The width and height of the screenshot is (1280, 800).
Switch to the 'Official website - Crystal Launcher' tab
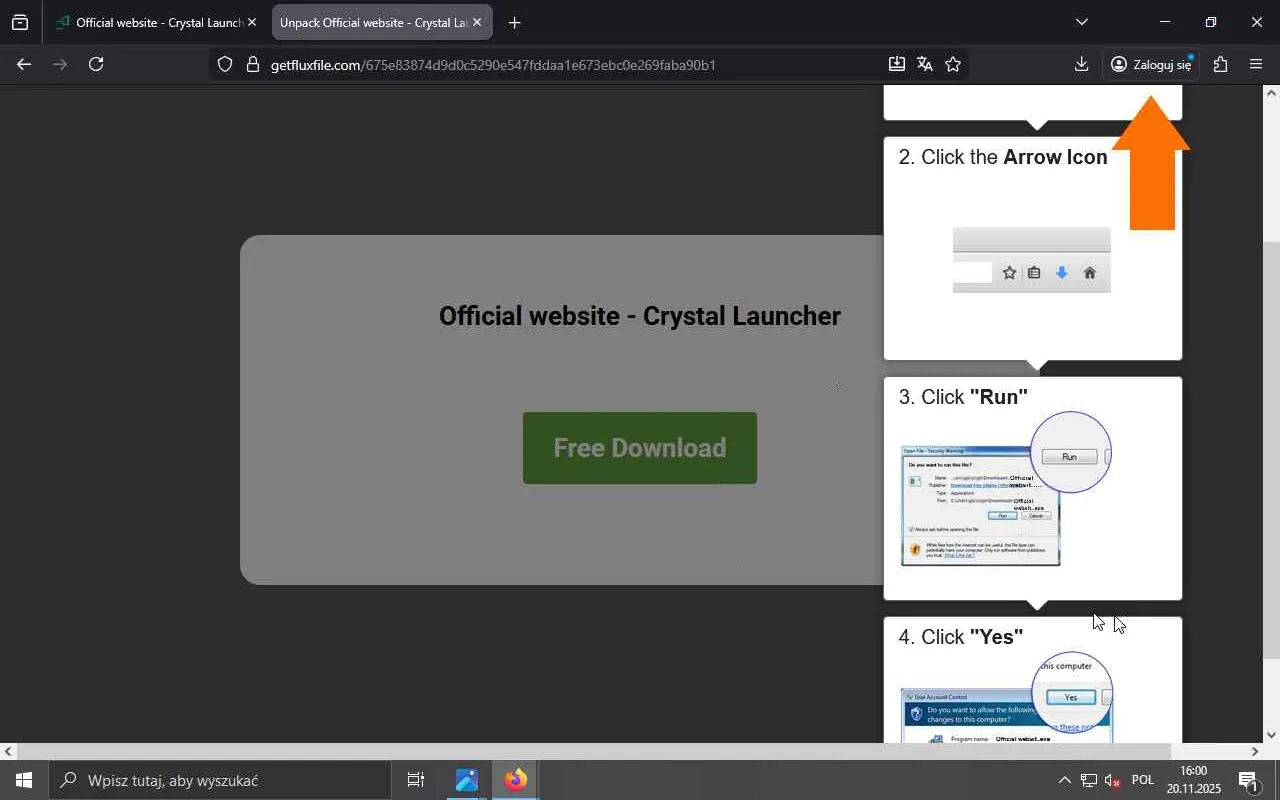click(156, 22)
